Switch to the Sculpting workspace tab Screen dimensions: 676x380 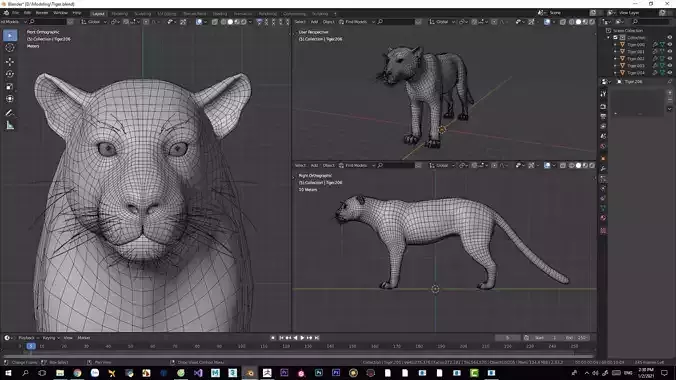tap(142, 14)
